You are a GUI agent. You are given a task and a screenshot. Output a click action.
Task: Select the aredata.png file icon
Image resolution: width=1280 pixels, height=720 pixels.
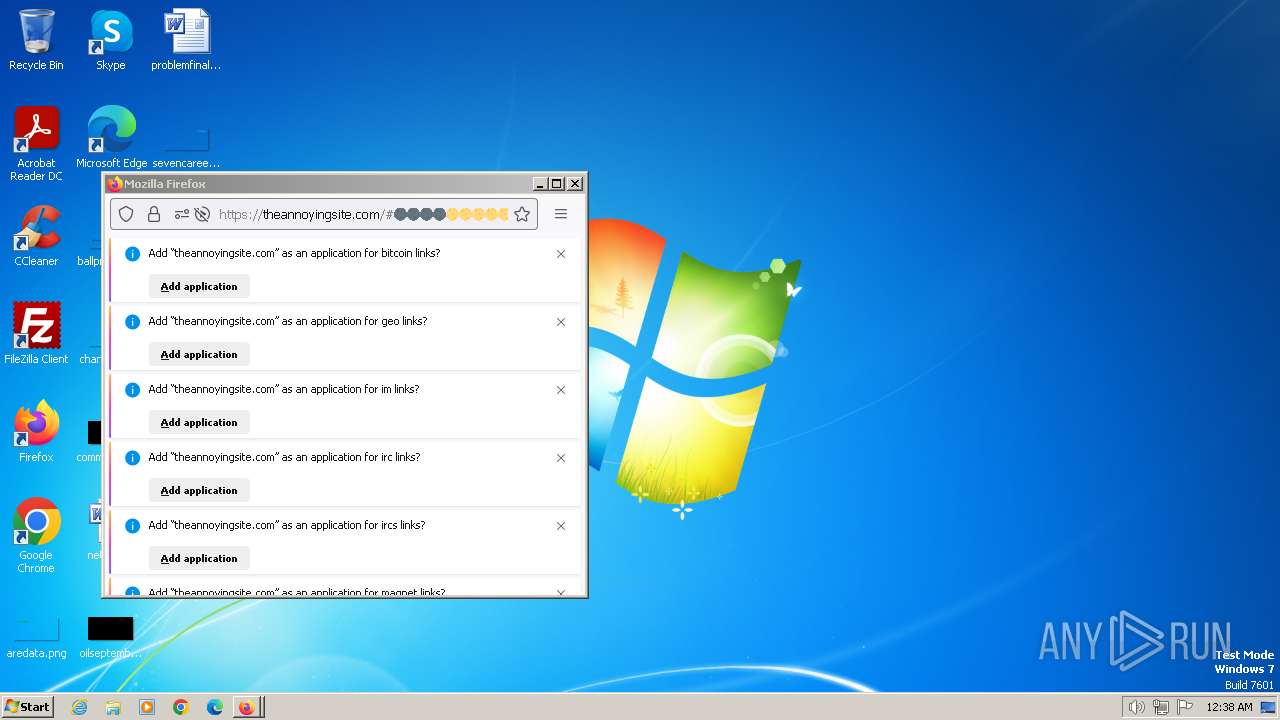[36, 637]
